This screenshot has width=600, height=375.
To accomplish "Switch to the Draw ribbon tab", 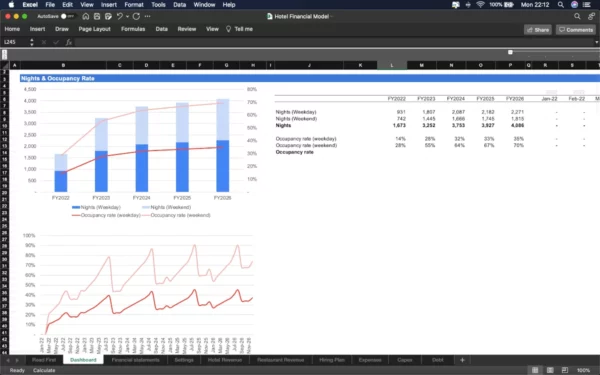I will (62, 29).
